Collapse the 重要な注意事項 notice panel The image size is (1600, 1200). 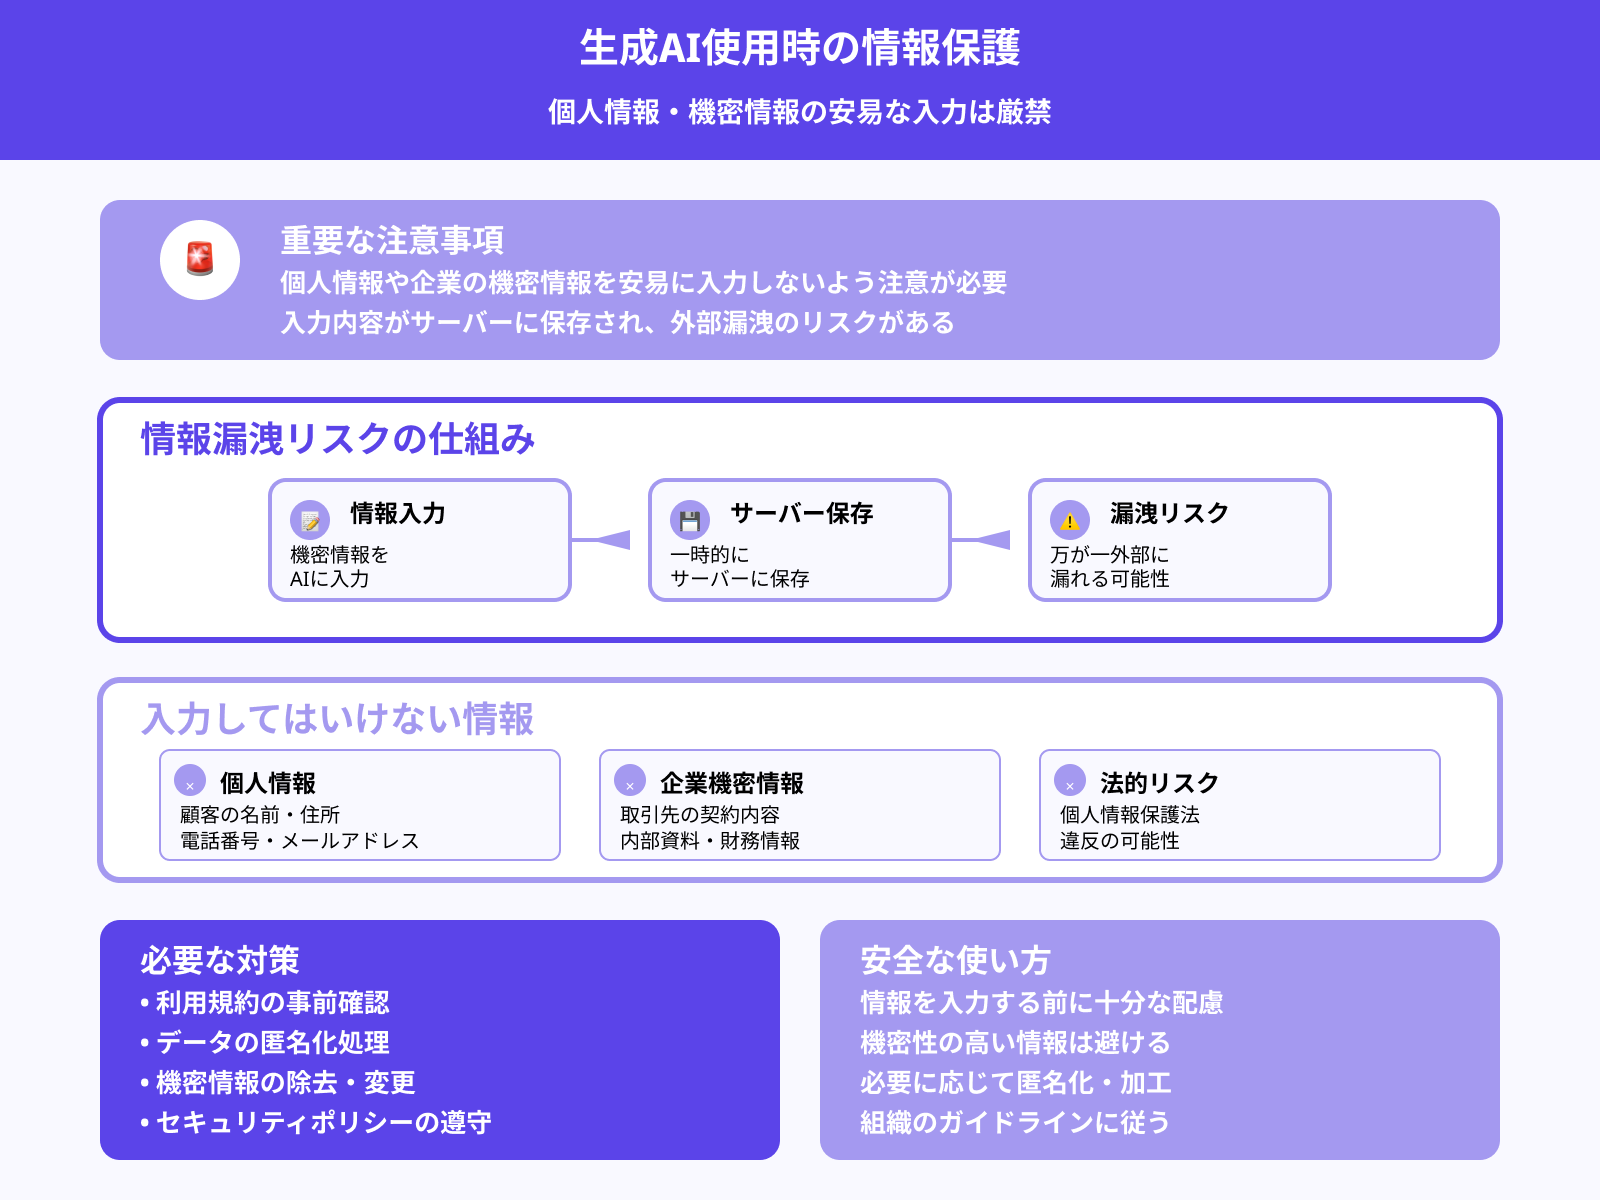tap(393, 240)
